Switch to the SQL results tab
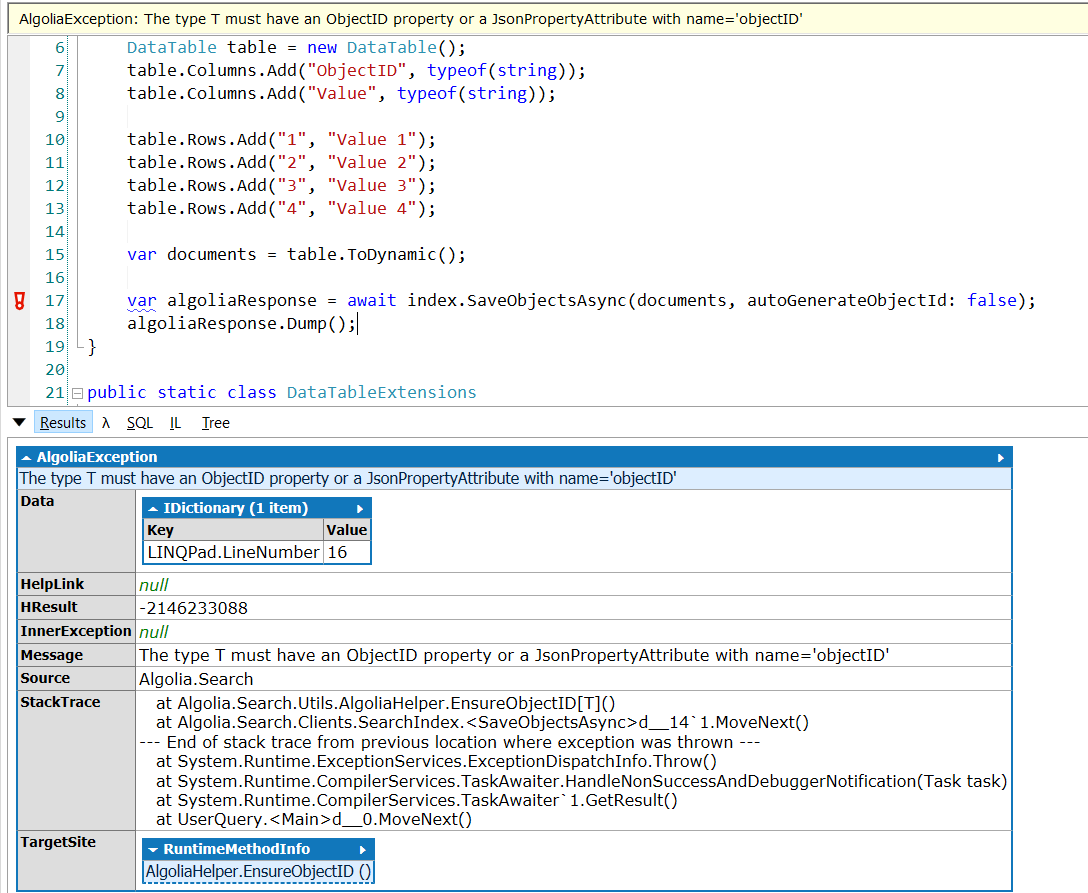Screen dimensions: 1088x893 (139, 422)
